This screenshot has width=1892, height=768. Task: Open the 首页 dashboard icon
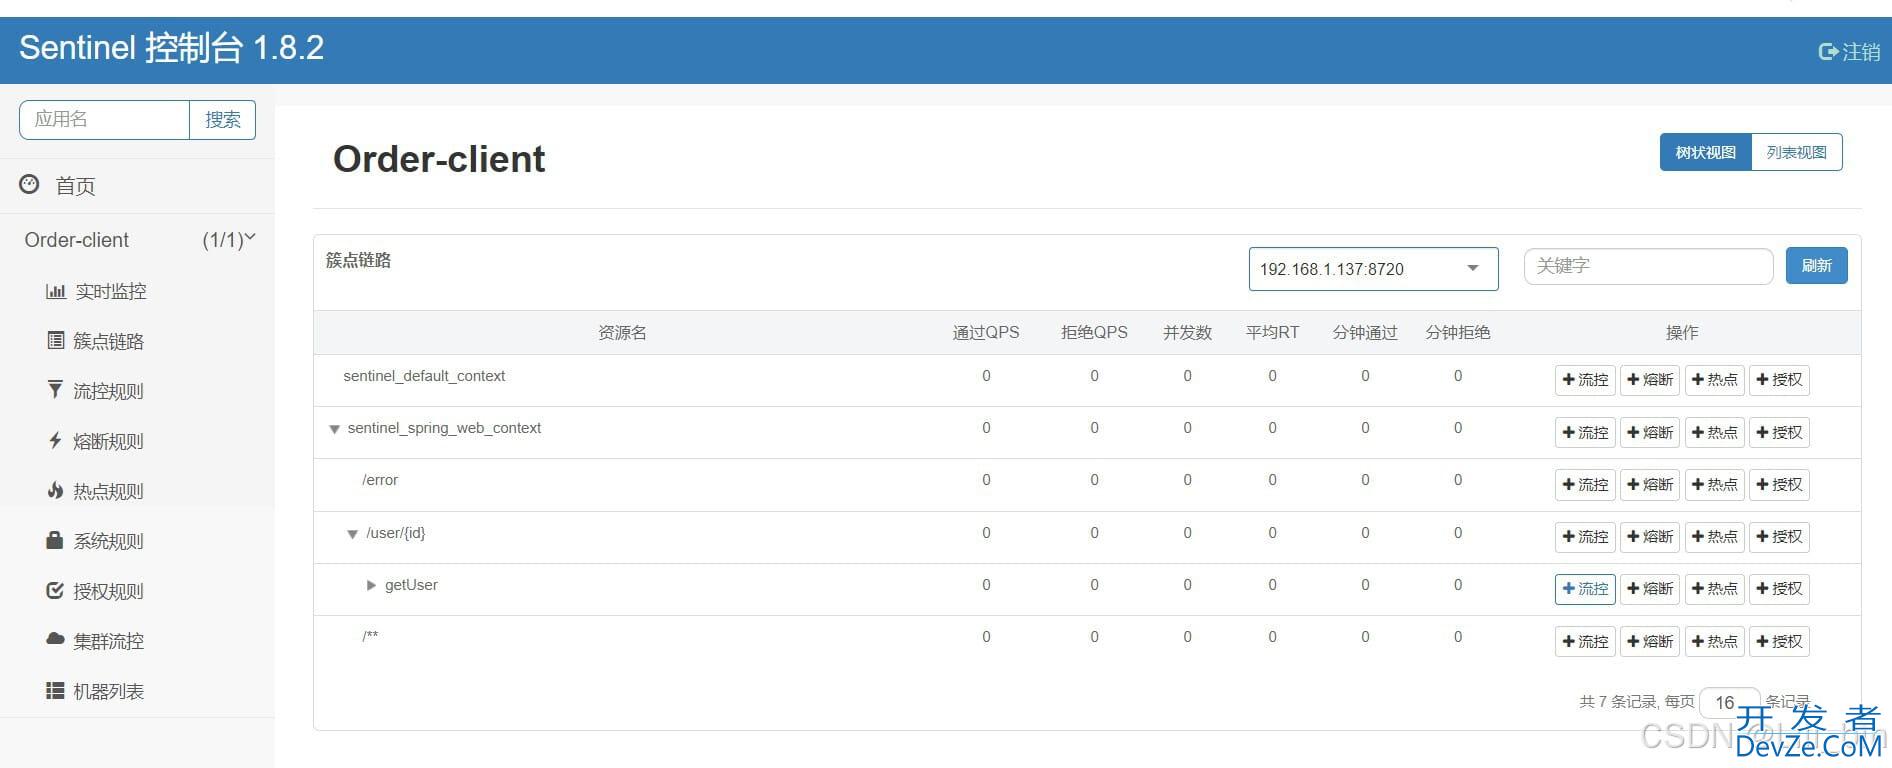[30, 185]
